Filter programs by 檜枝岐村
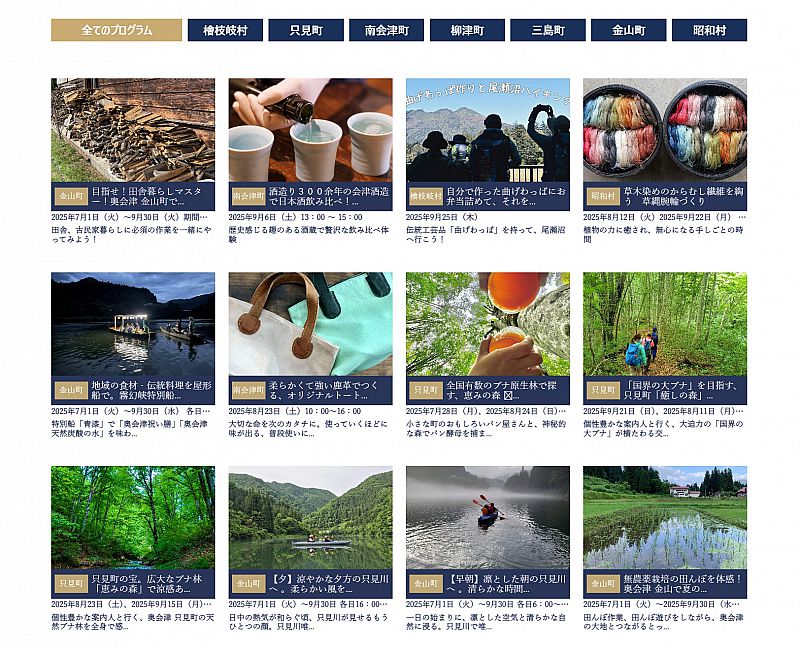 tap(225, 30)
